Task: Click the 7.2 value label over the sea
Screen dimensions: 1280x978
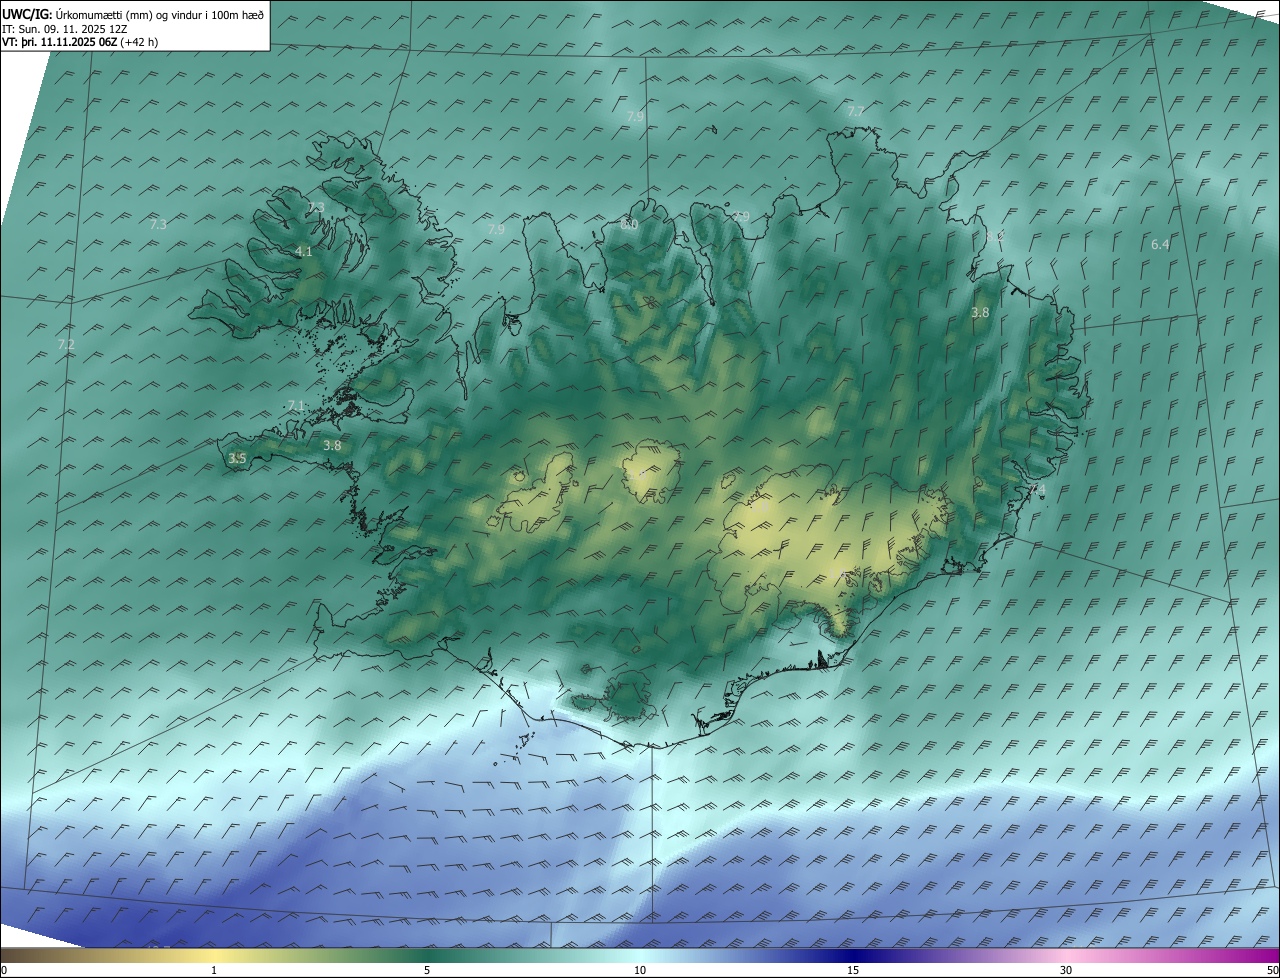Action: click(66, 344)
